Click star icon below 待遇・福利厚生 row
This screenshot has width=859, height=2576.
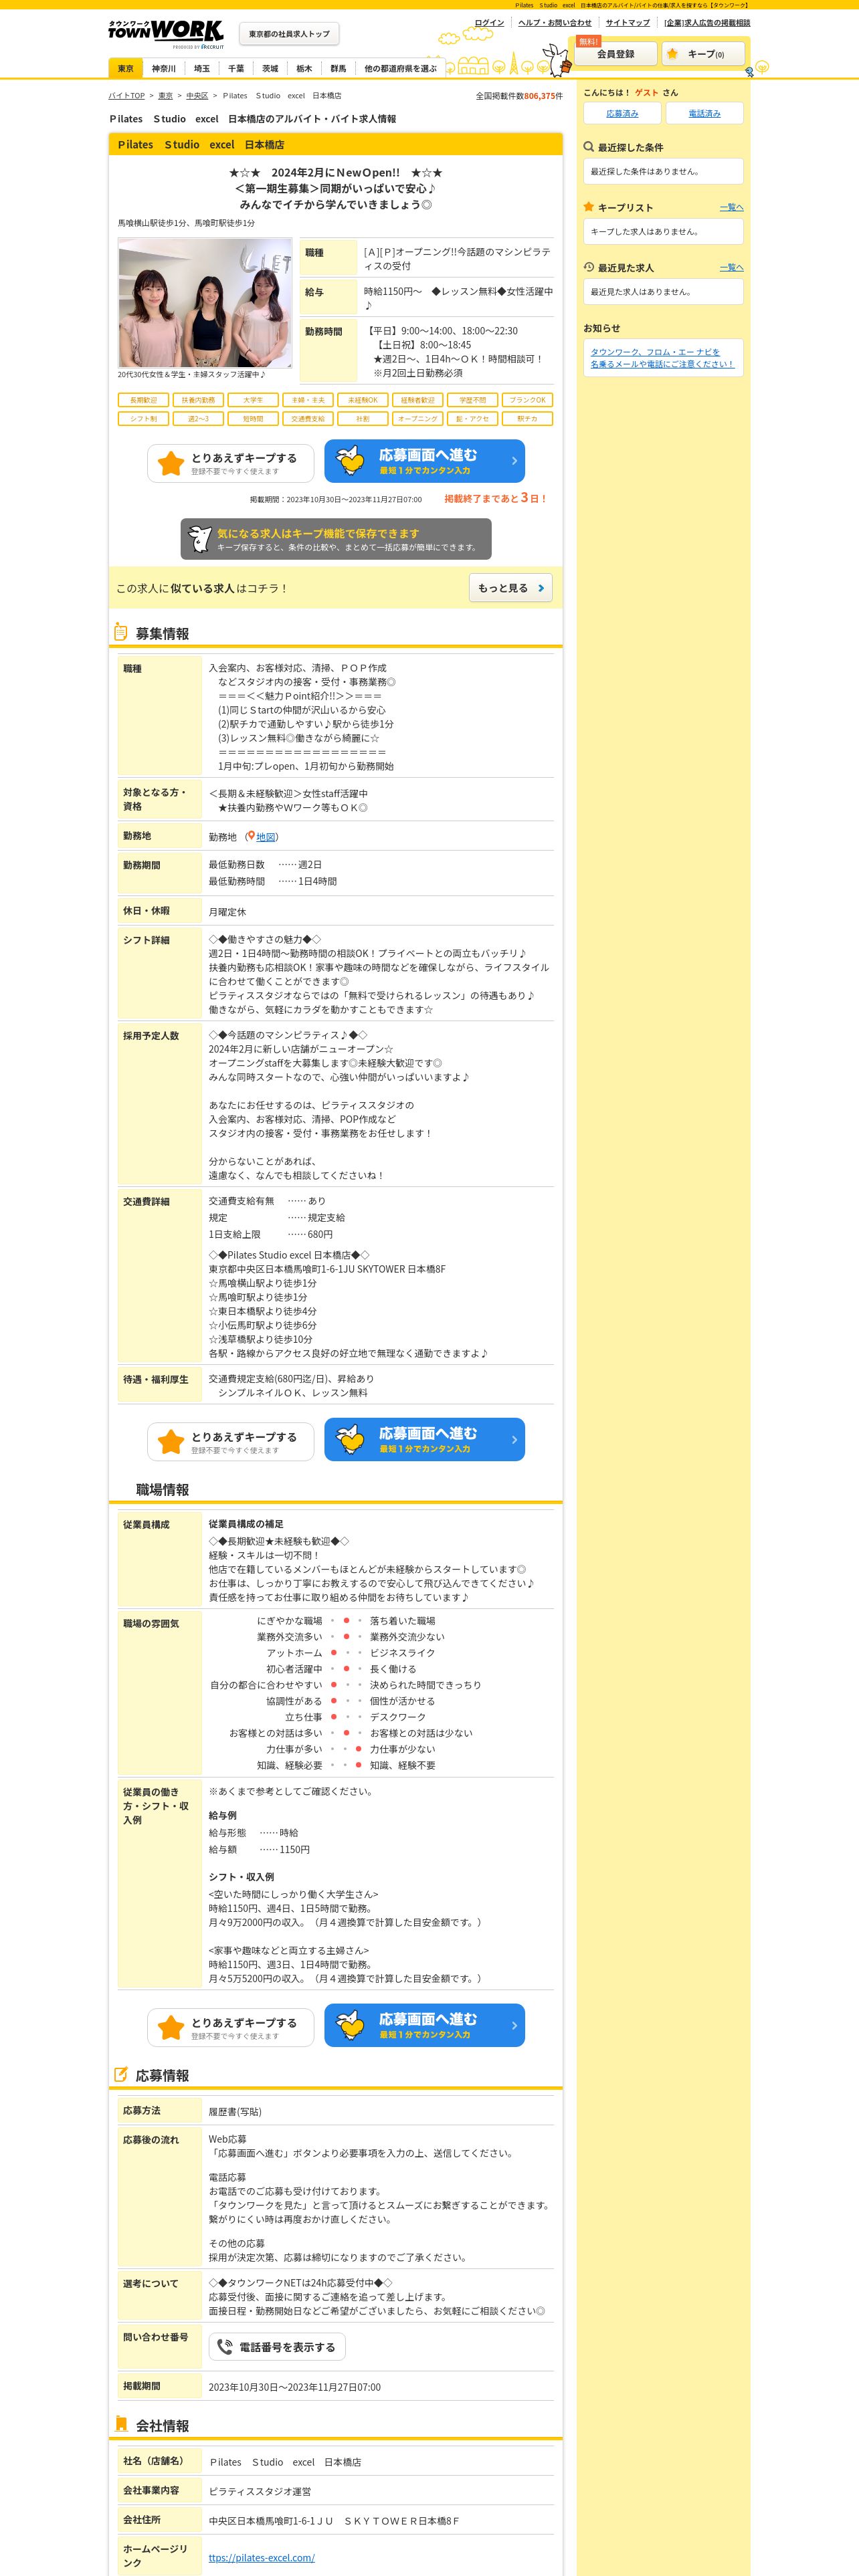(171, 1441)
